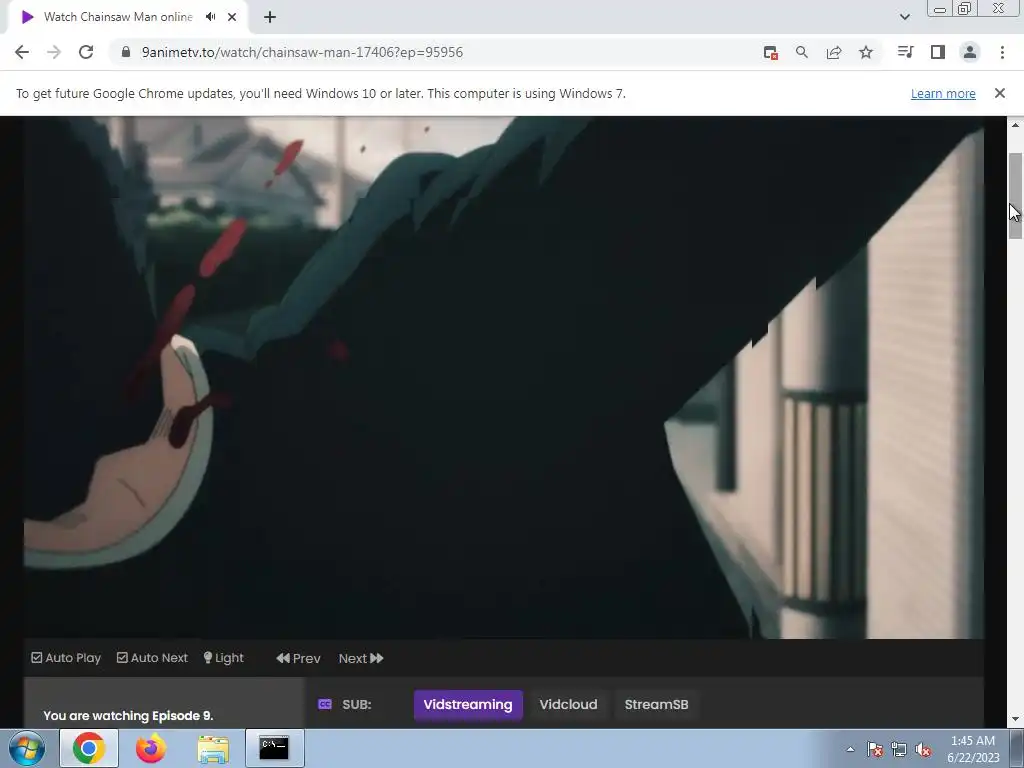Open the zoom magnifier icon
Image resolution: width=1024 pixels, height=768 pixels.
point(802,52)
